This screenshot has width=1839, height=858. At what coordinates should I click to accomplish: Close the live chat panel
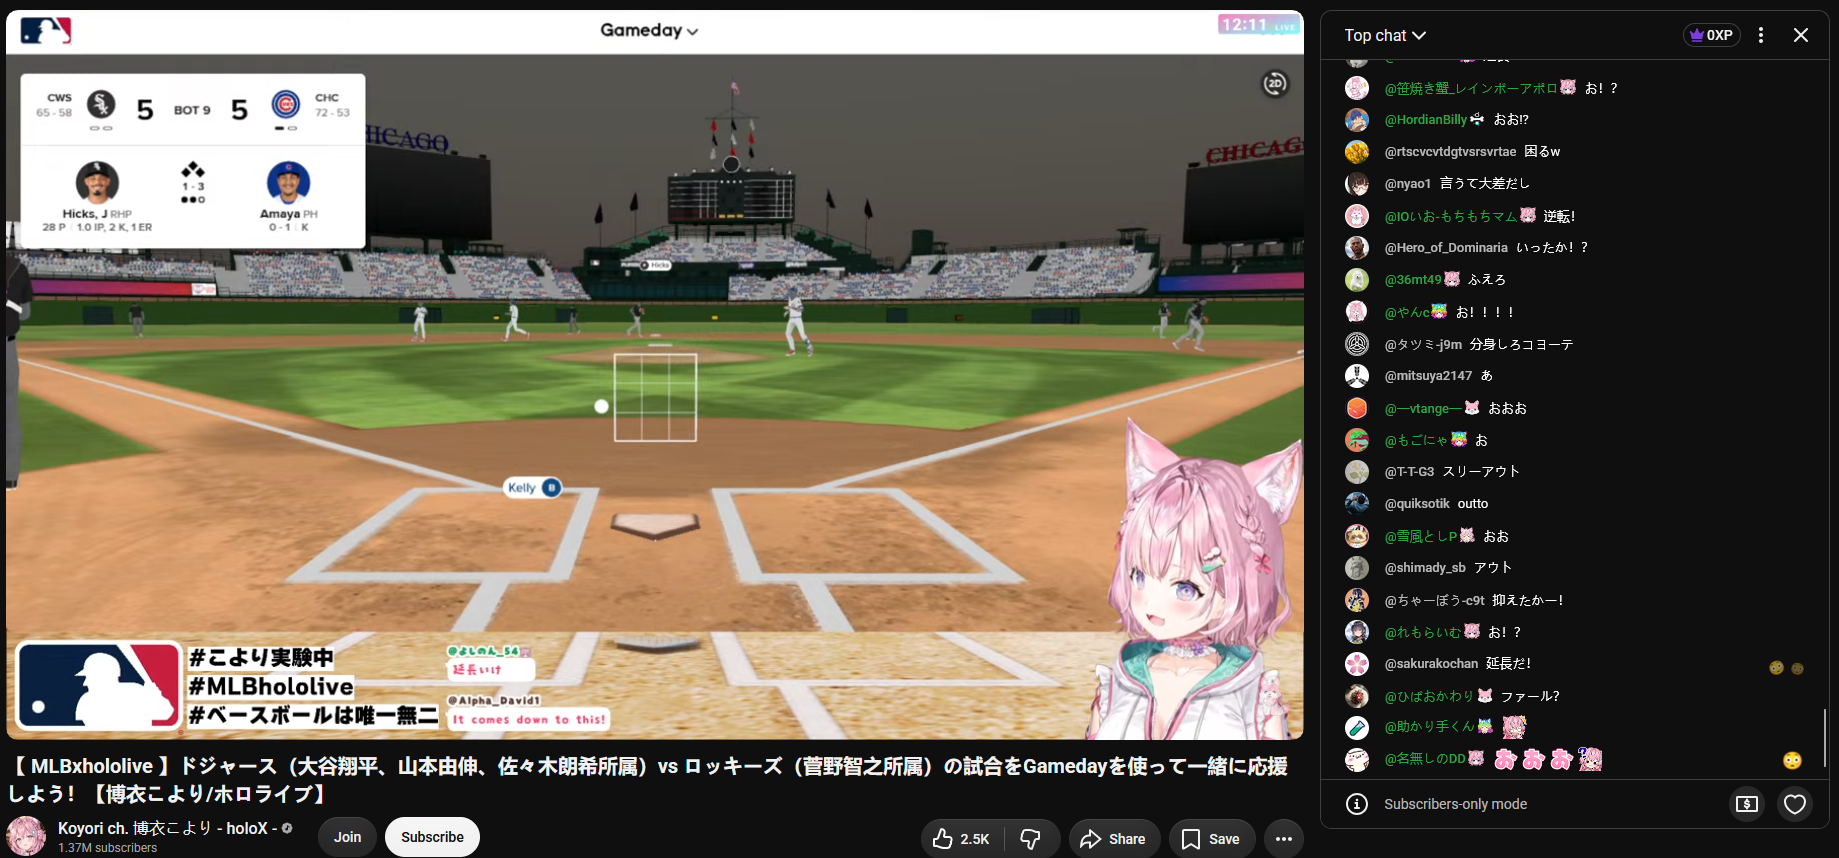point(1801,35)
